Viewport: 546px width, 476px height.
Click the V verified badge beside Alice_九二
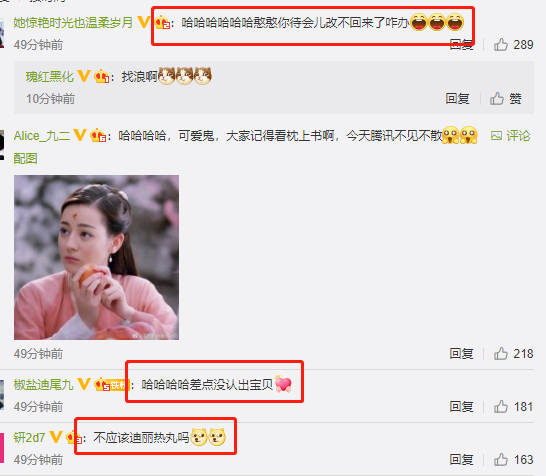[80, 135]
